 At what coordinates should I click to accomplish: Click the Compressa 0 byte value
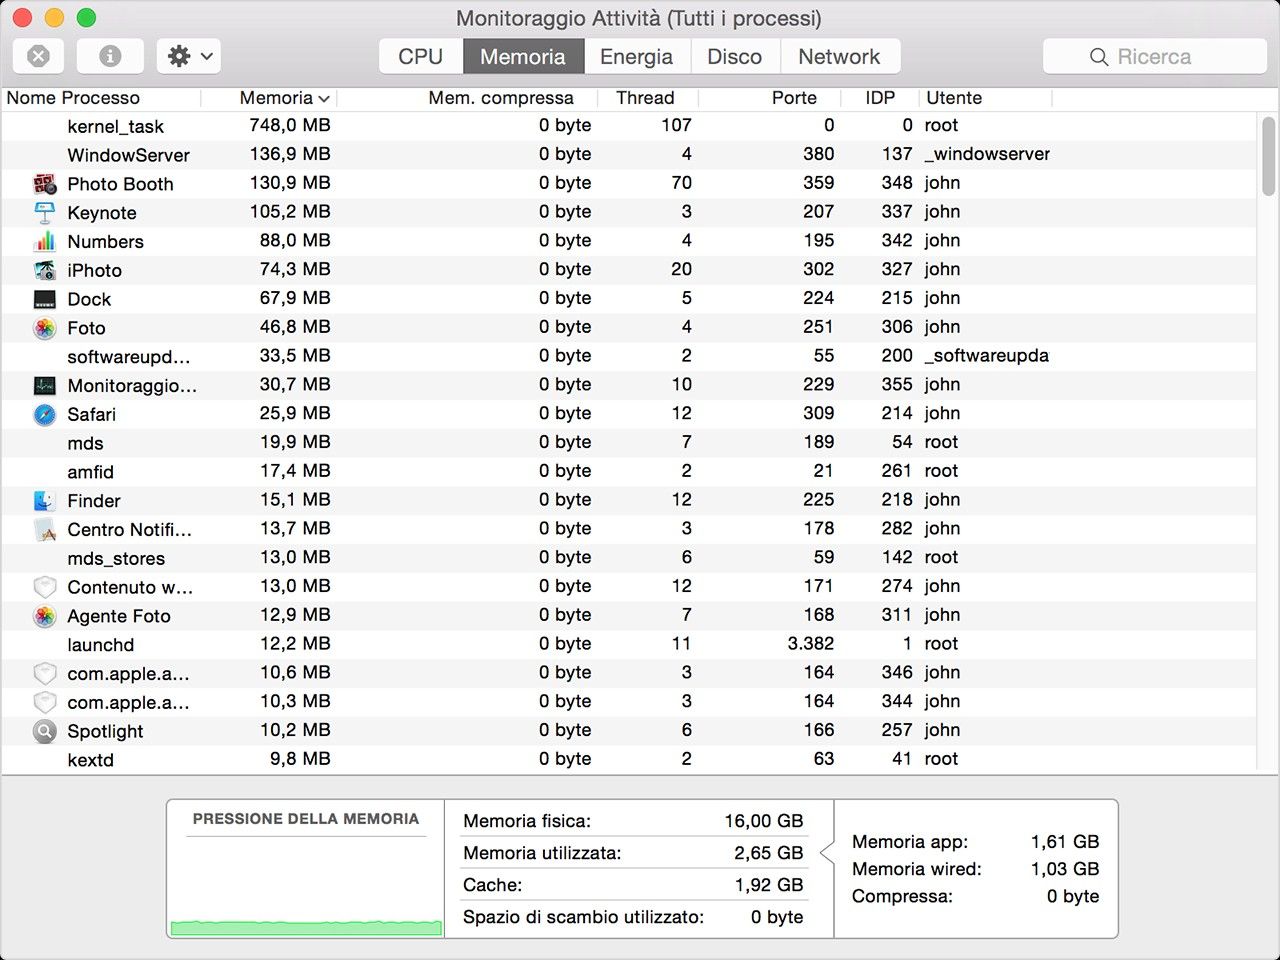tap(1073, 896)
